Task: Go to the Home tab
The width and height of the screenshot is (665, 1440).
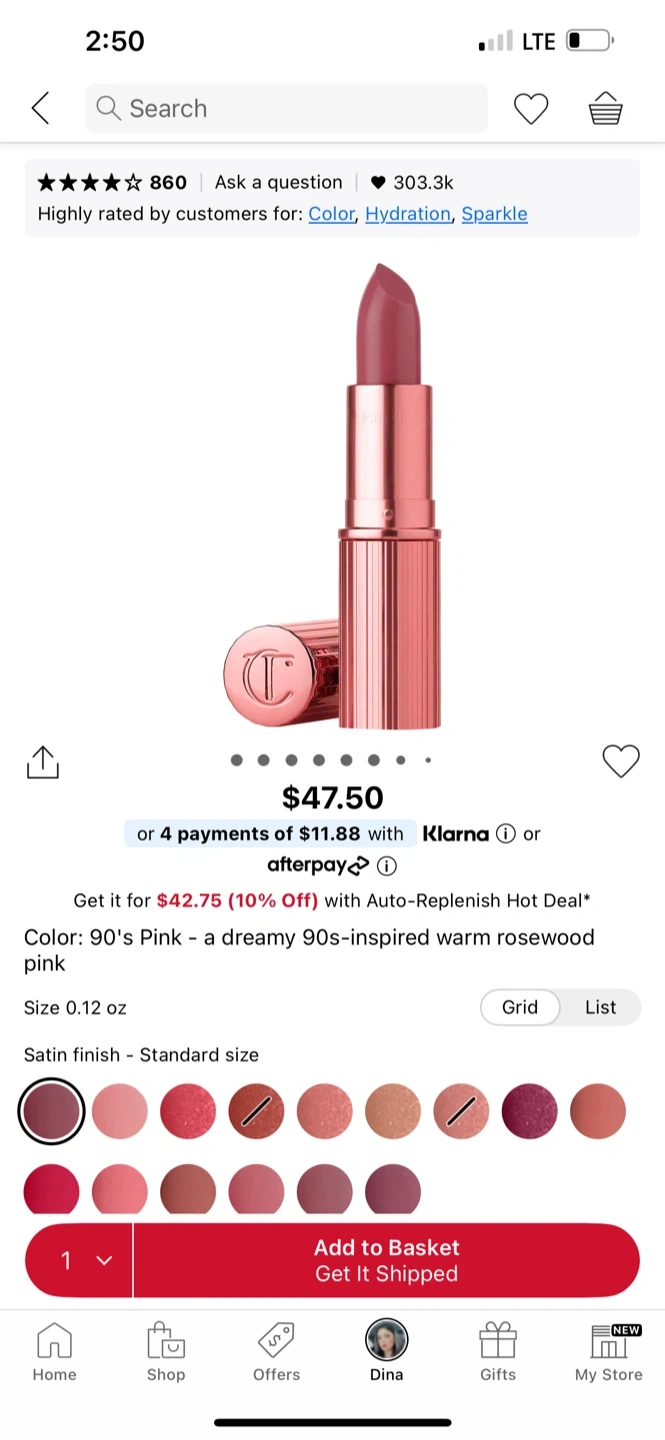Action: tap(54, 1352)
